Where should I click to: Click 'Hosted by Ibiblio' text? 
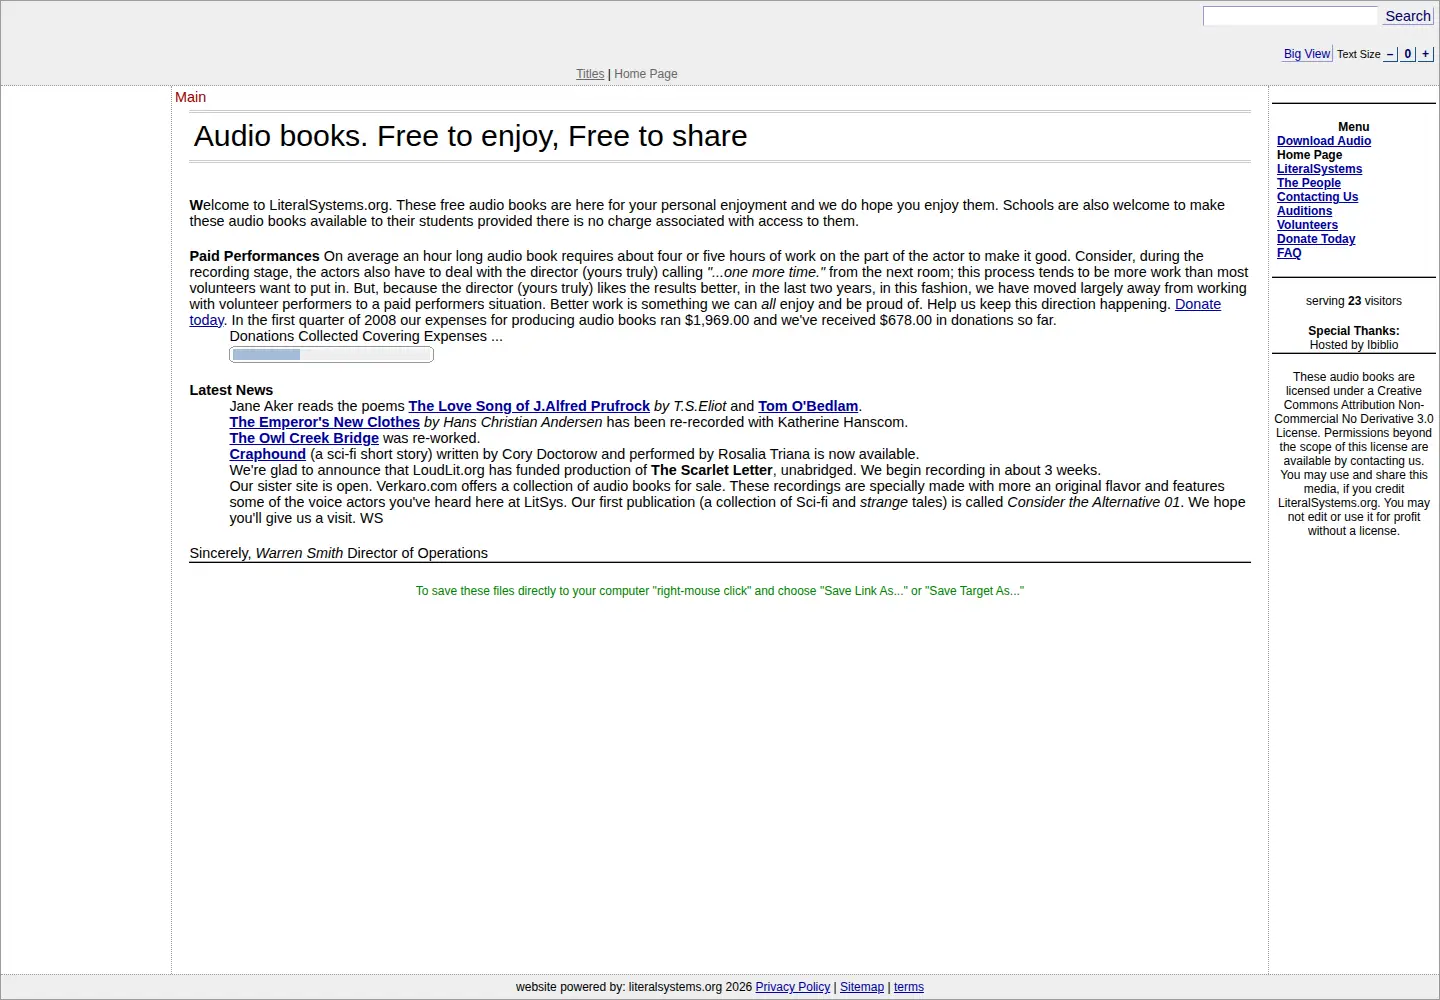(x=1353, y=345)
